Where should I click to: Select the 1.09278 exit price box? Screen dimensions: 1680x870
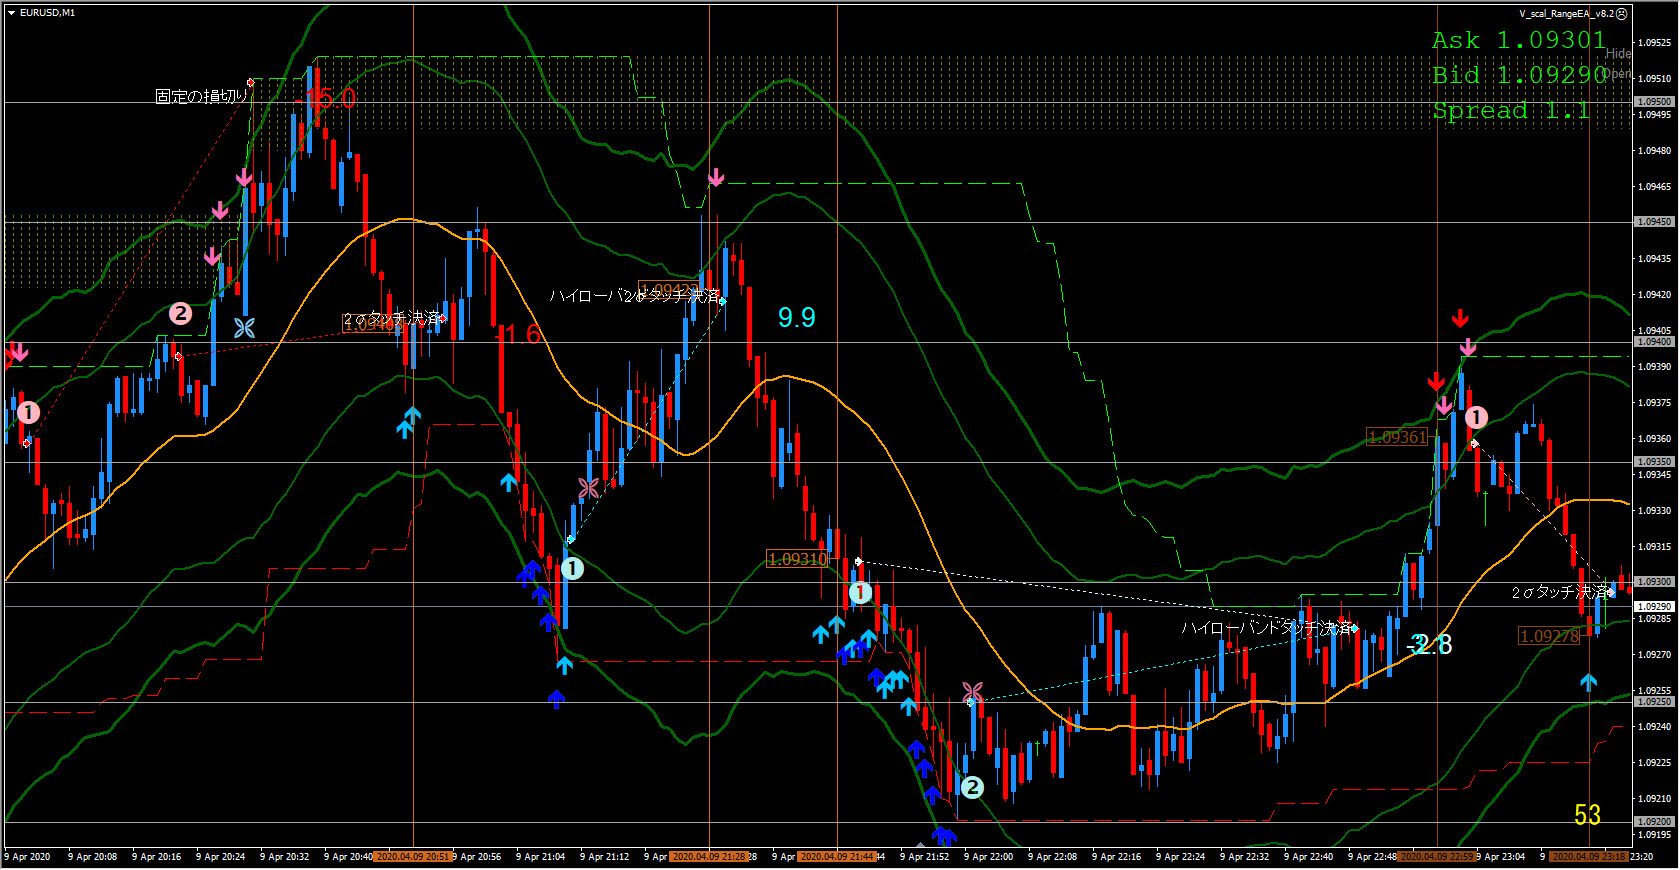point(1549,636)
